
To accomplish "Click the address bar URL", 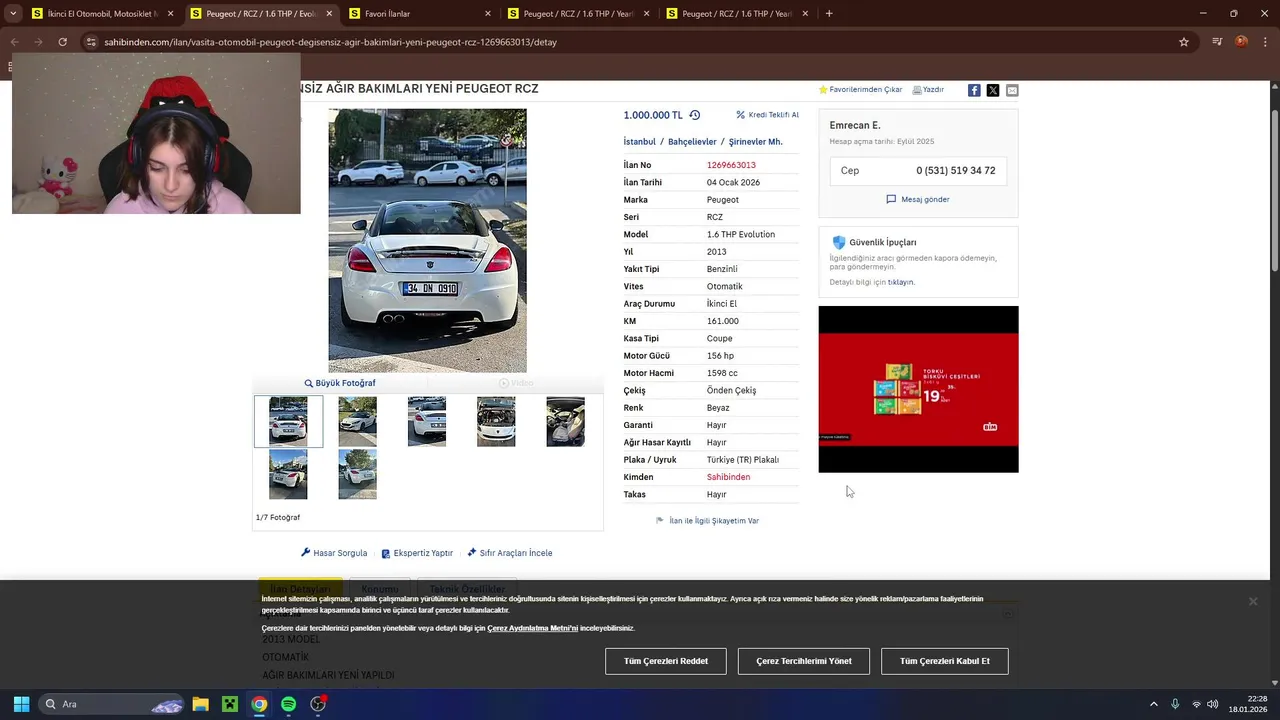I will [x=330, y=42].
